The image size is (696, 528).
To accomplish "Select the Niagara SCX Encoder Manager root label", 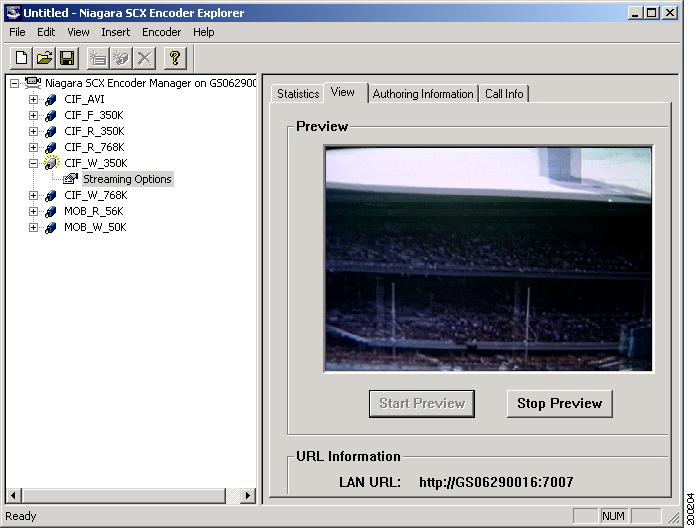I will [150, 83].
